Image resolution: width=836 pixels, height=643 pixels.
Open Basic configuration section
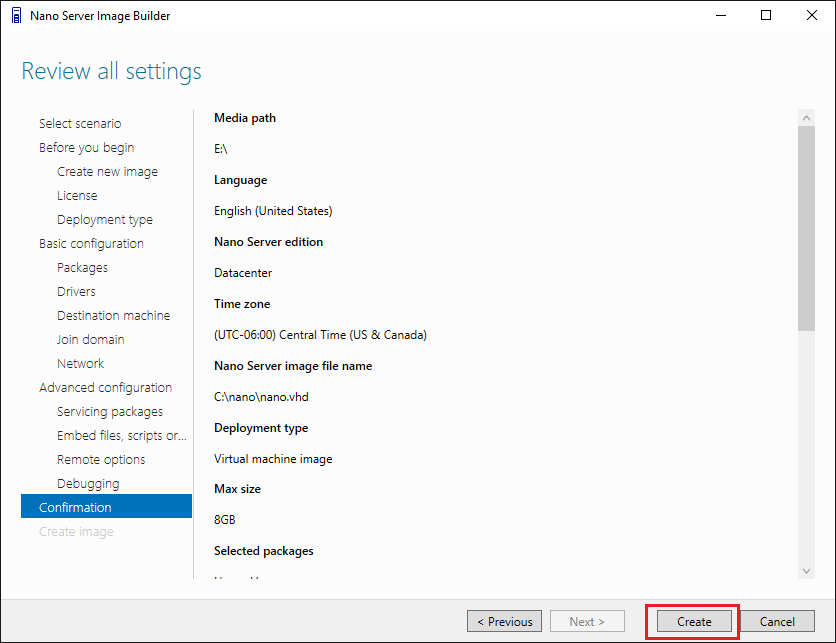(91, 244)
